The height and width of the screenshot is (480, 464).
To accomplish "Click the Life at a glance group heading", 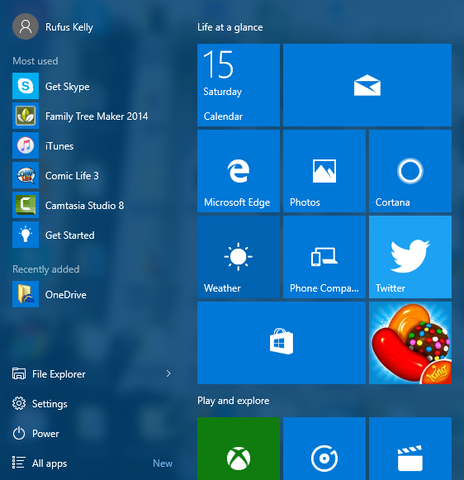I will pyautogui.click(x=230, y=27).
